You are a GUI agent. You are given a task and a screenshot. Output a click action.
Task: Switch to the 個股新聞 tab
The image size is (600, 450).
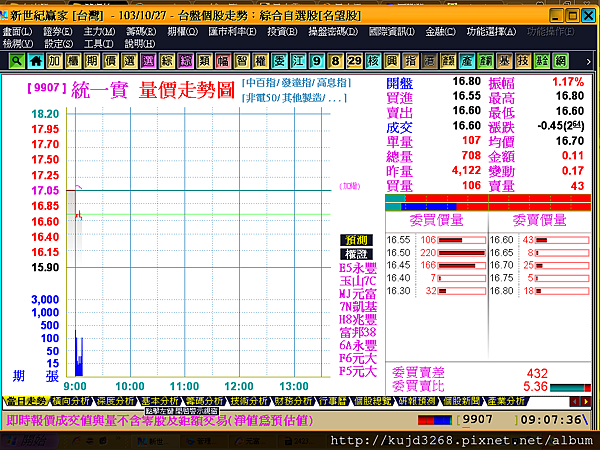[x=461, y=401]
